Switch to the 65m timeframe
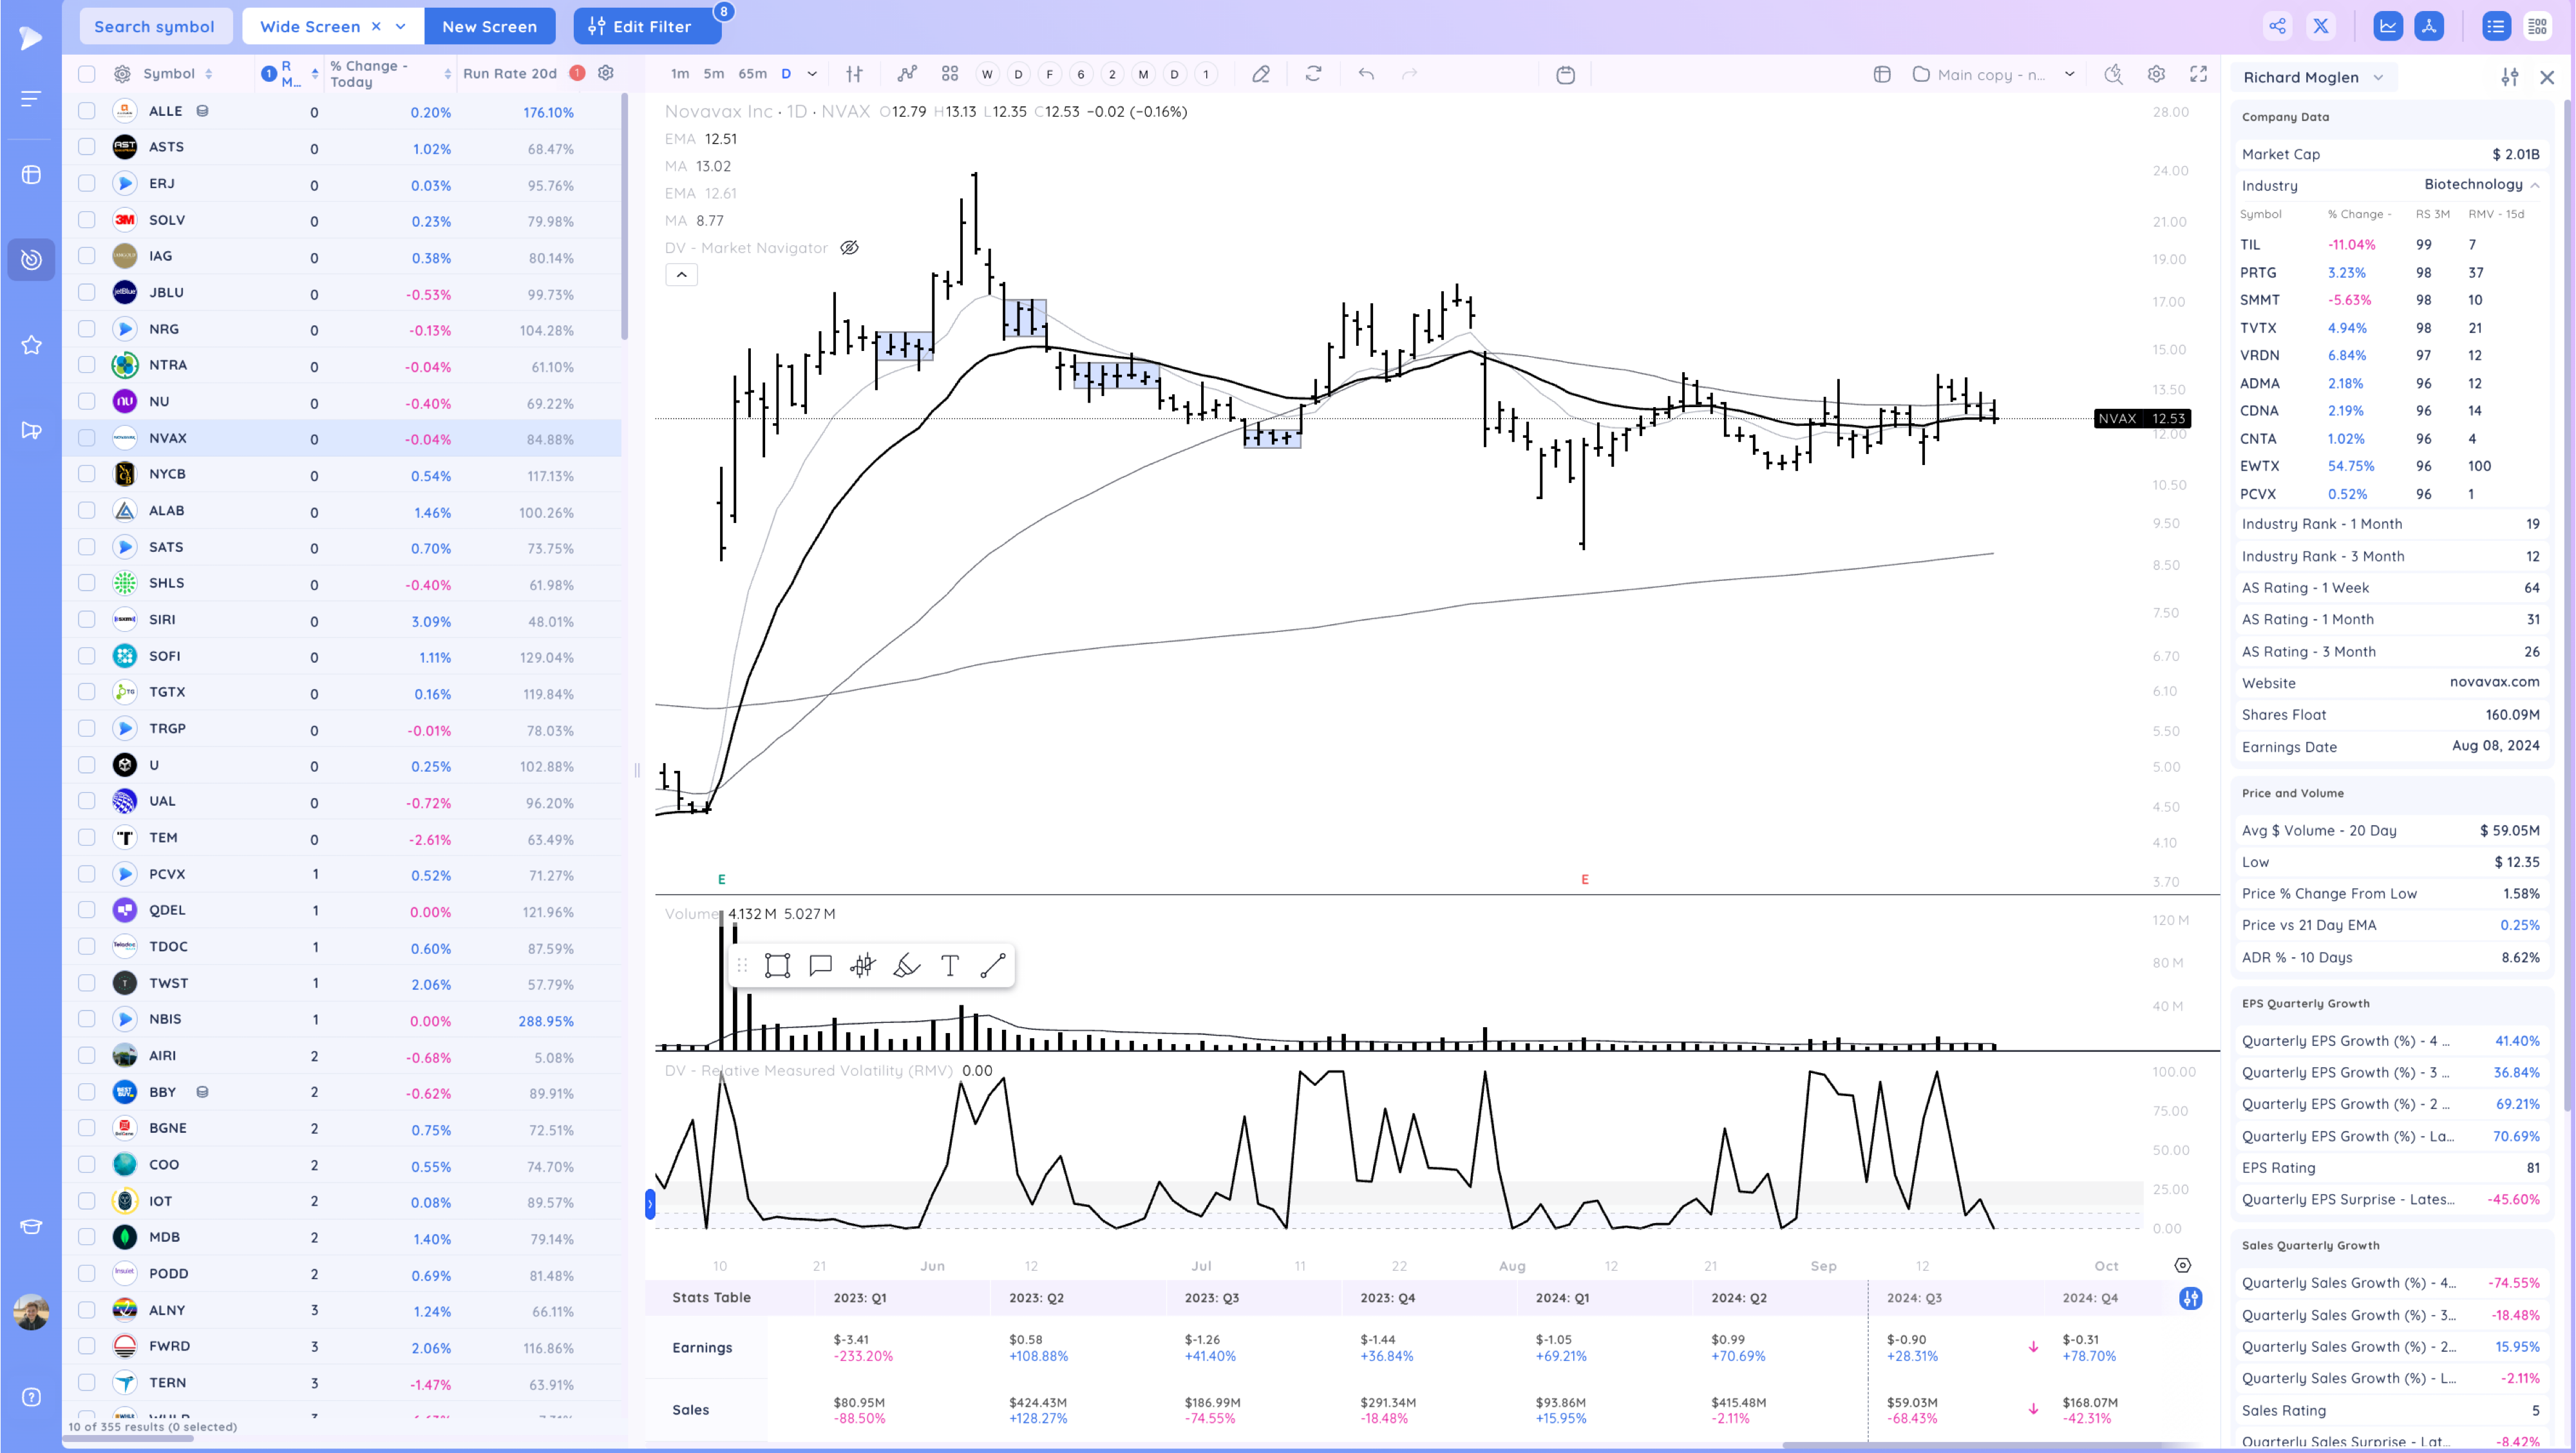The width and height of the screenshot is (2576, 1453). 752,74
